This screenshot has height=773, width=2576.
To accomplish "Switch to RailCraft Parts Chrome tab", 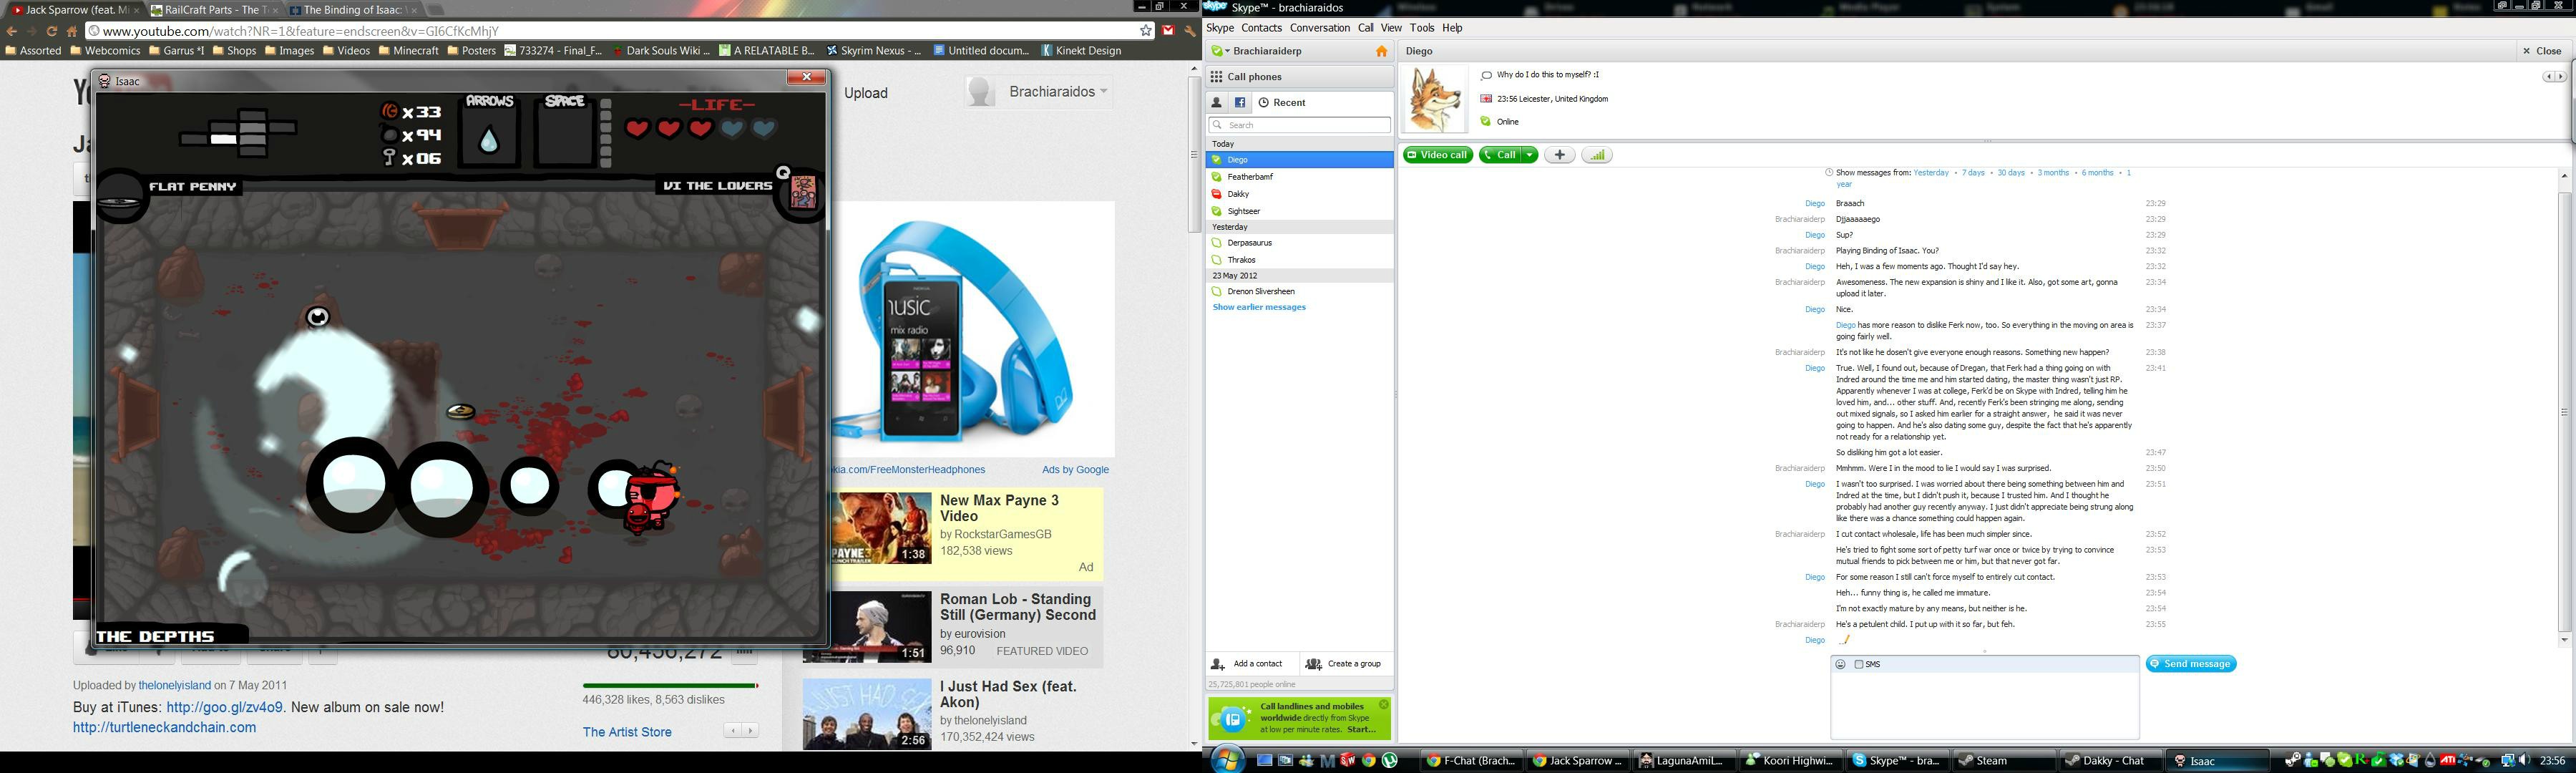I will point(213,10).
